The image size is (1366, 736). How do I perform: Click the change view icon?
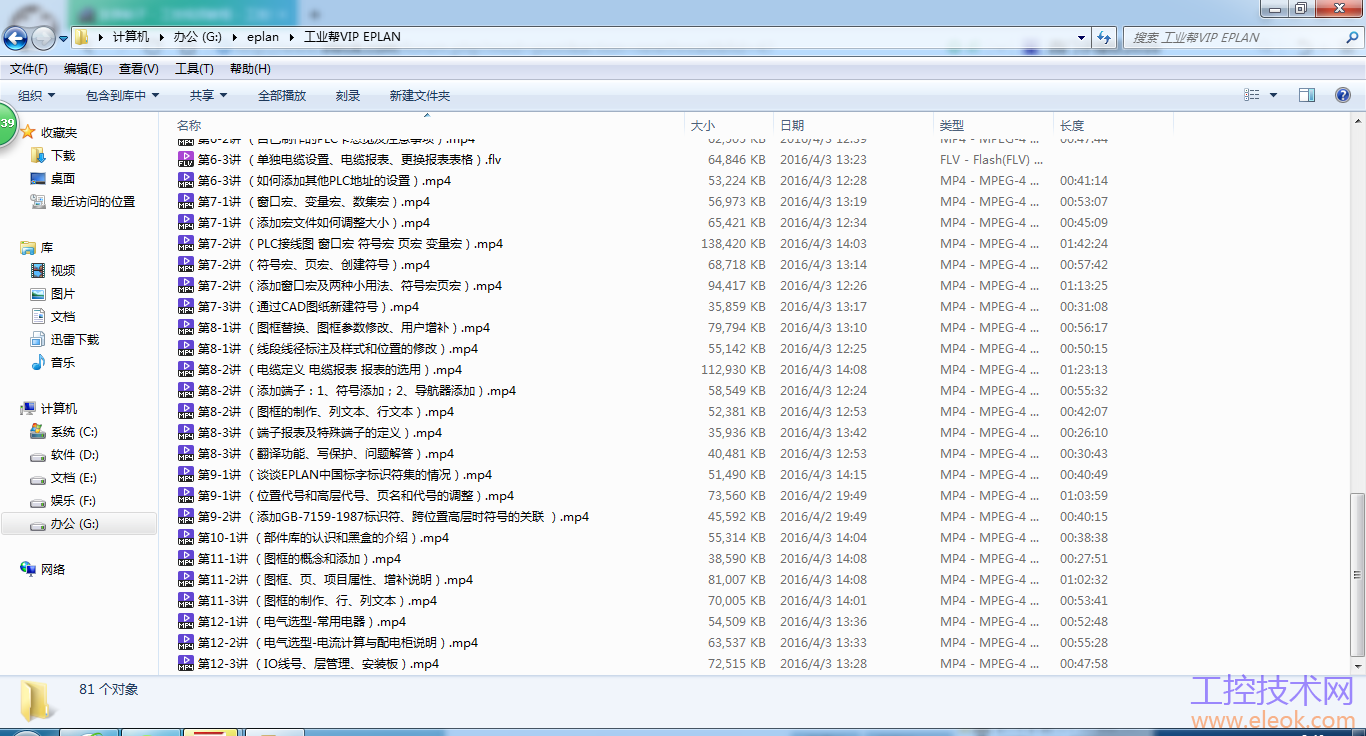coord(1252,95)
